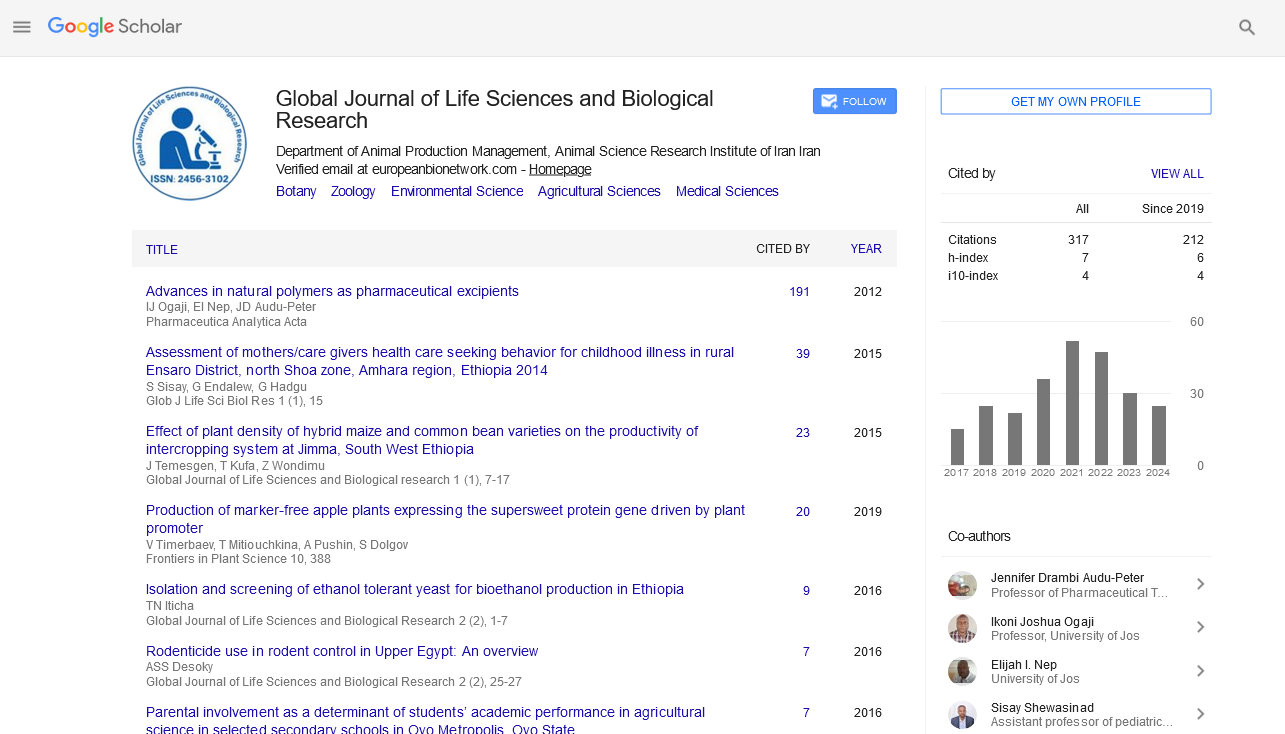Click the 2021 citation bar in chart
This screenshot has height=734, width=1285.
pyautogui.click(x=1072, y=403)
